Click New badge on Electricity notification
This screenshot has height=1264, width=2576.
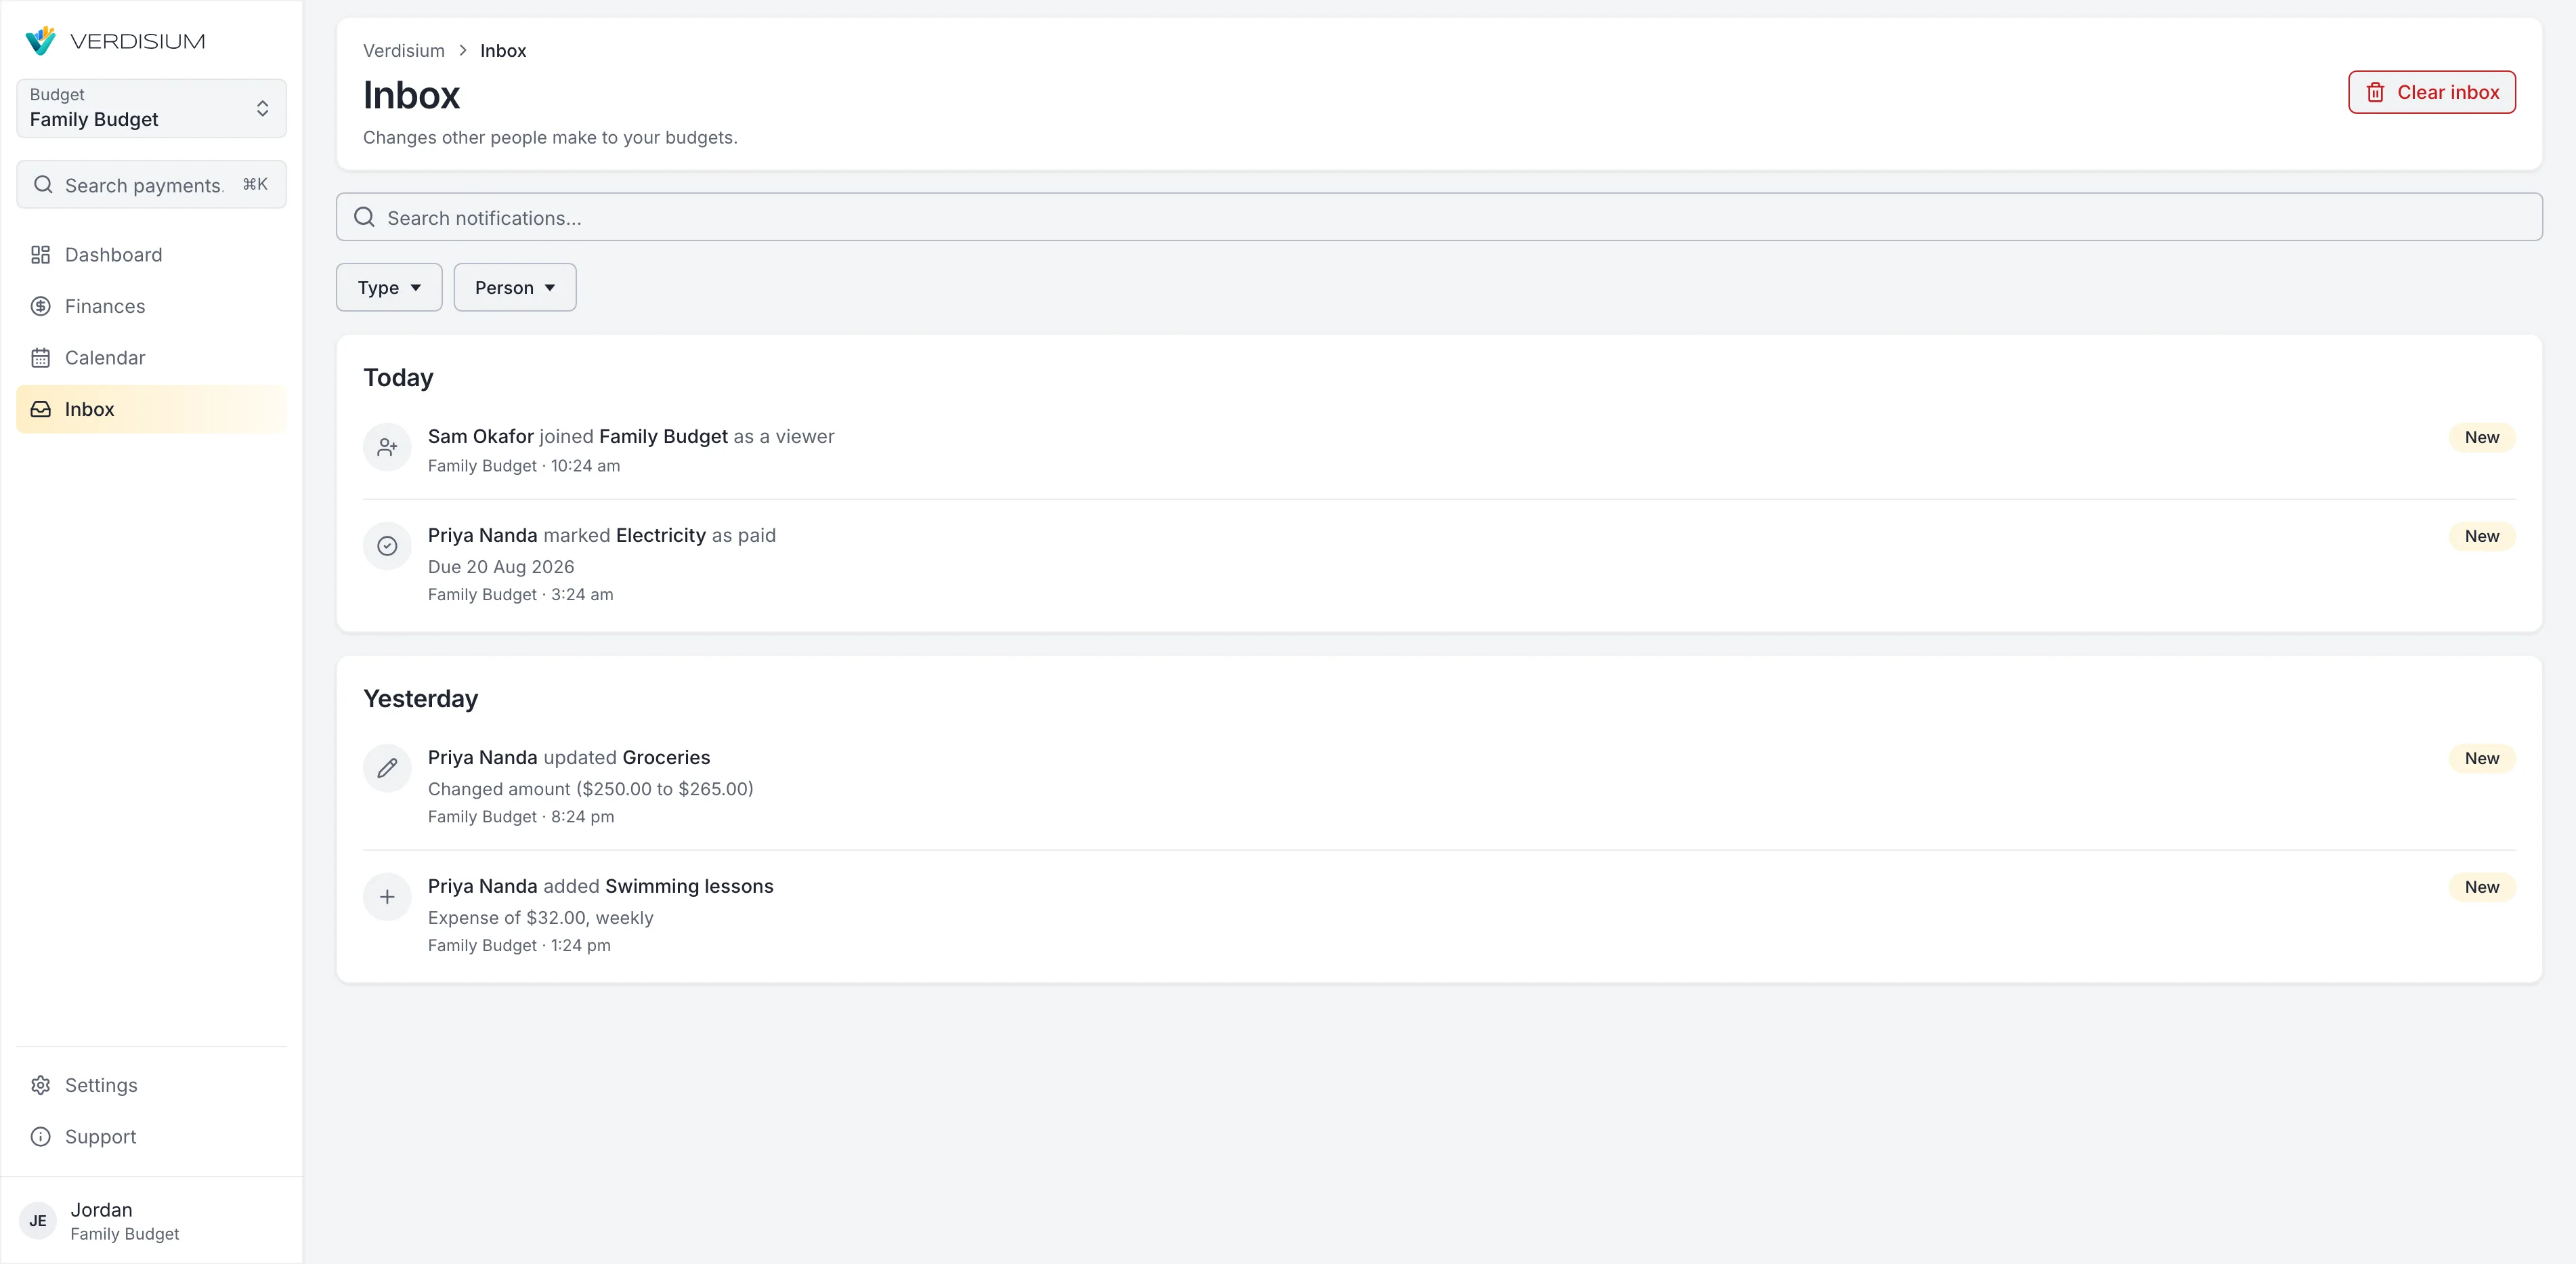click(x=2481, y=536)
